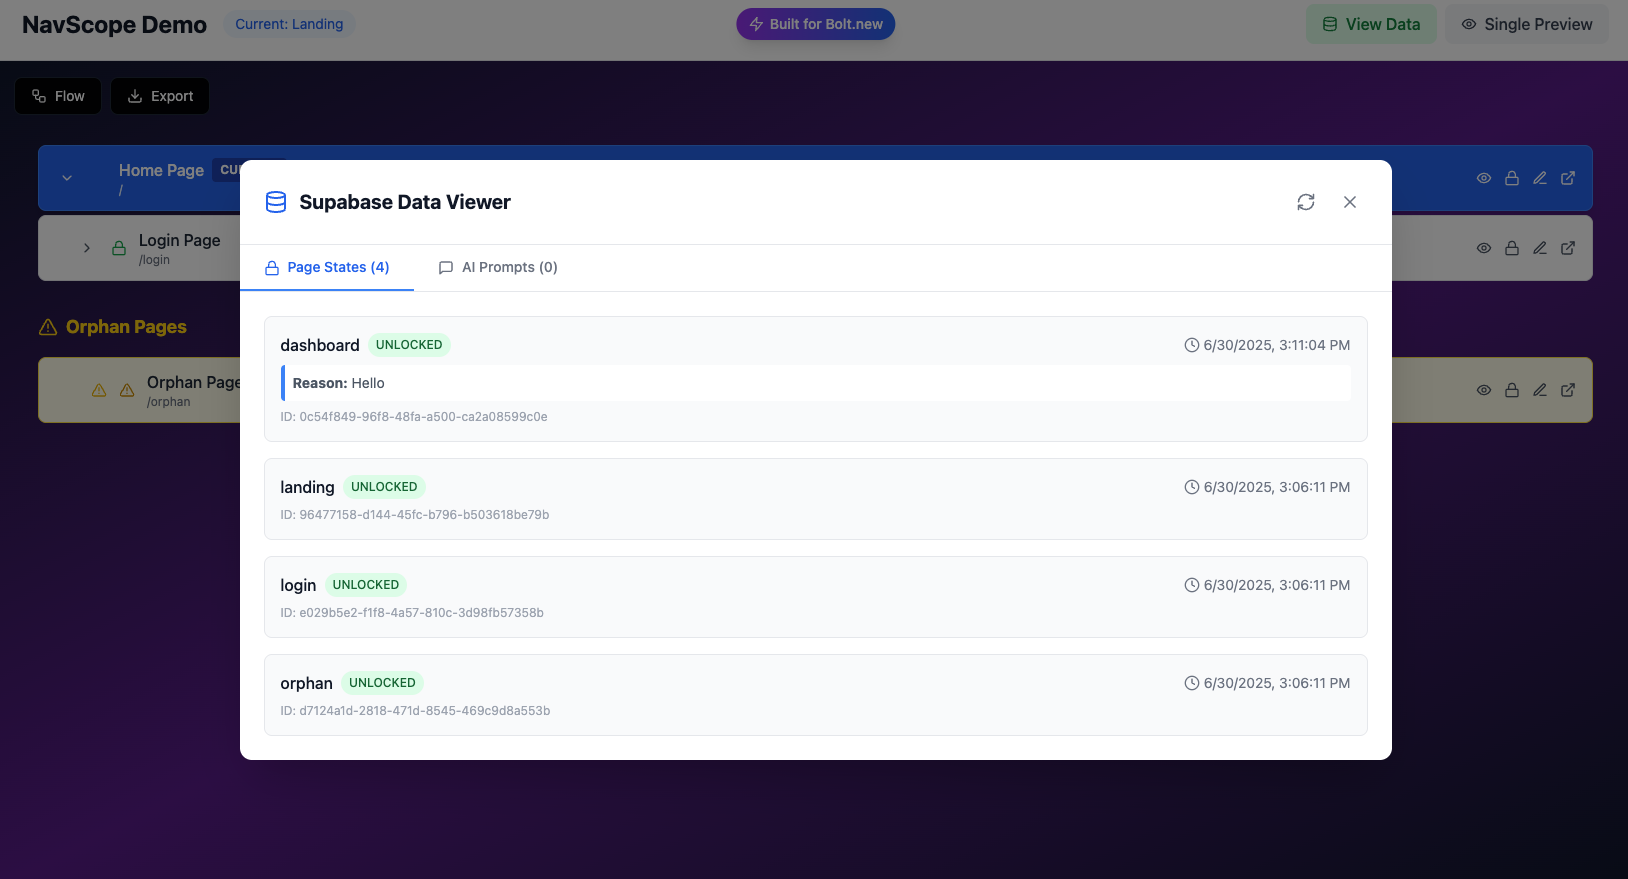Click the lock icon on Orphan Page row
Screen dimensions: 1628x879
1512,390
